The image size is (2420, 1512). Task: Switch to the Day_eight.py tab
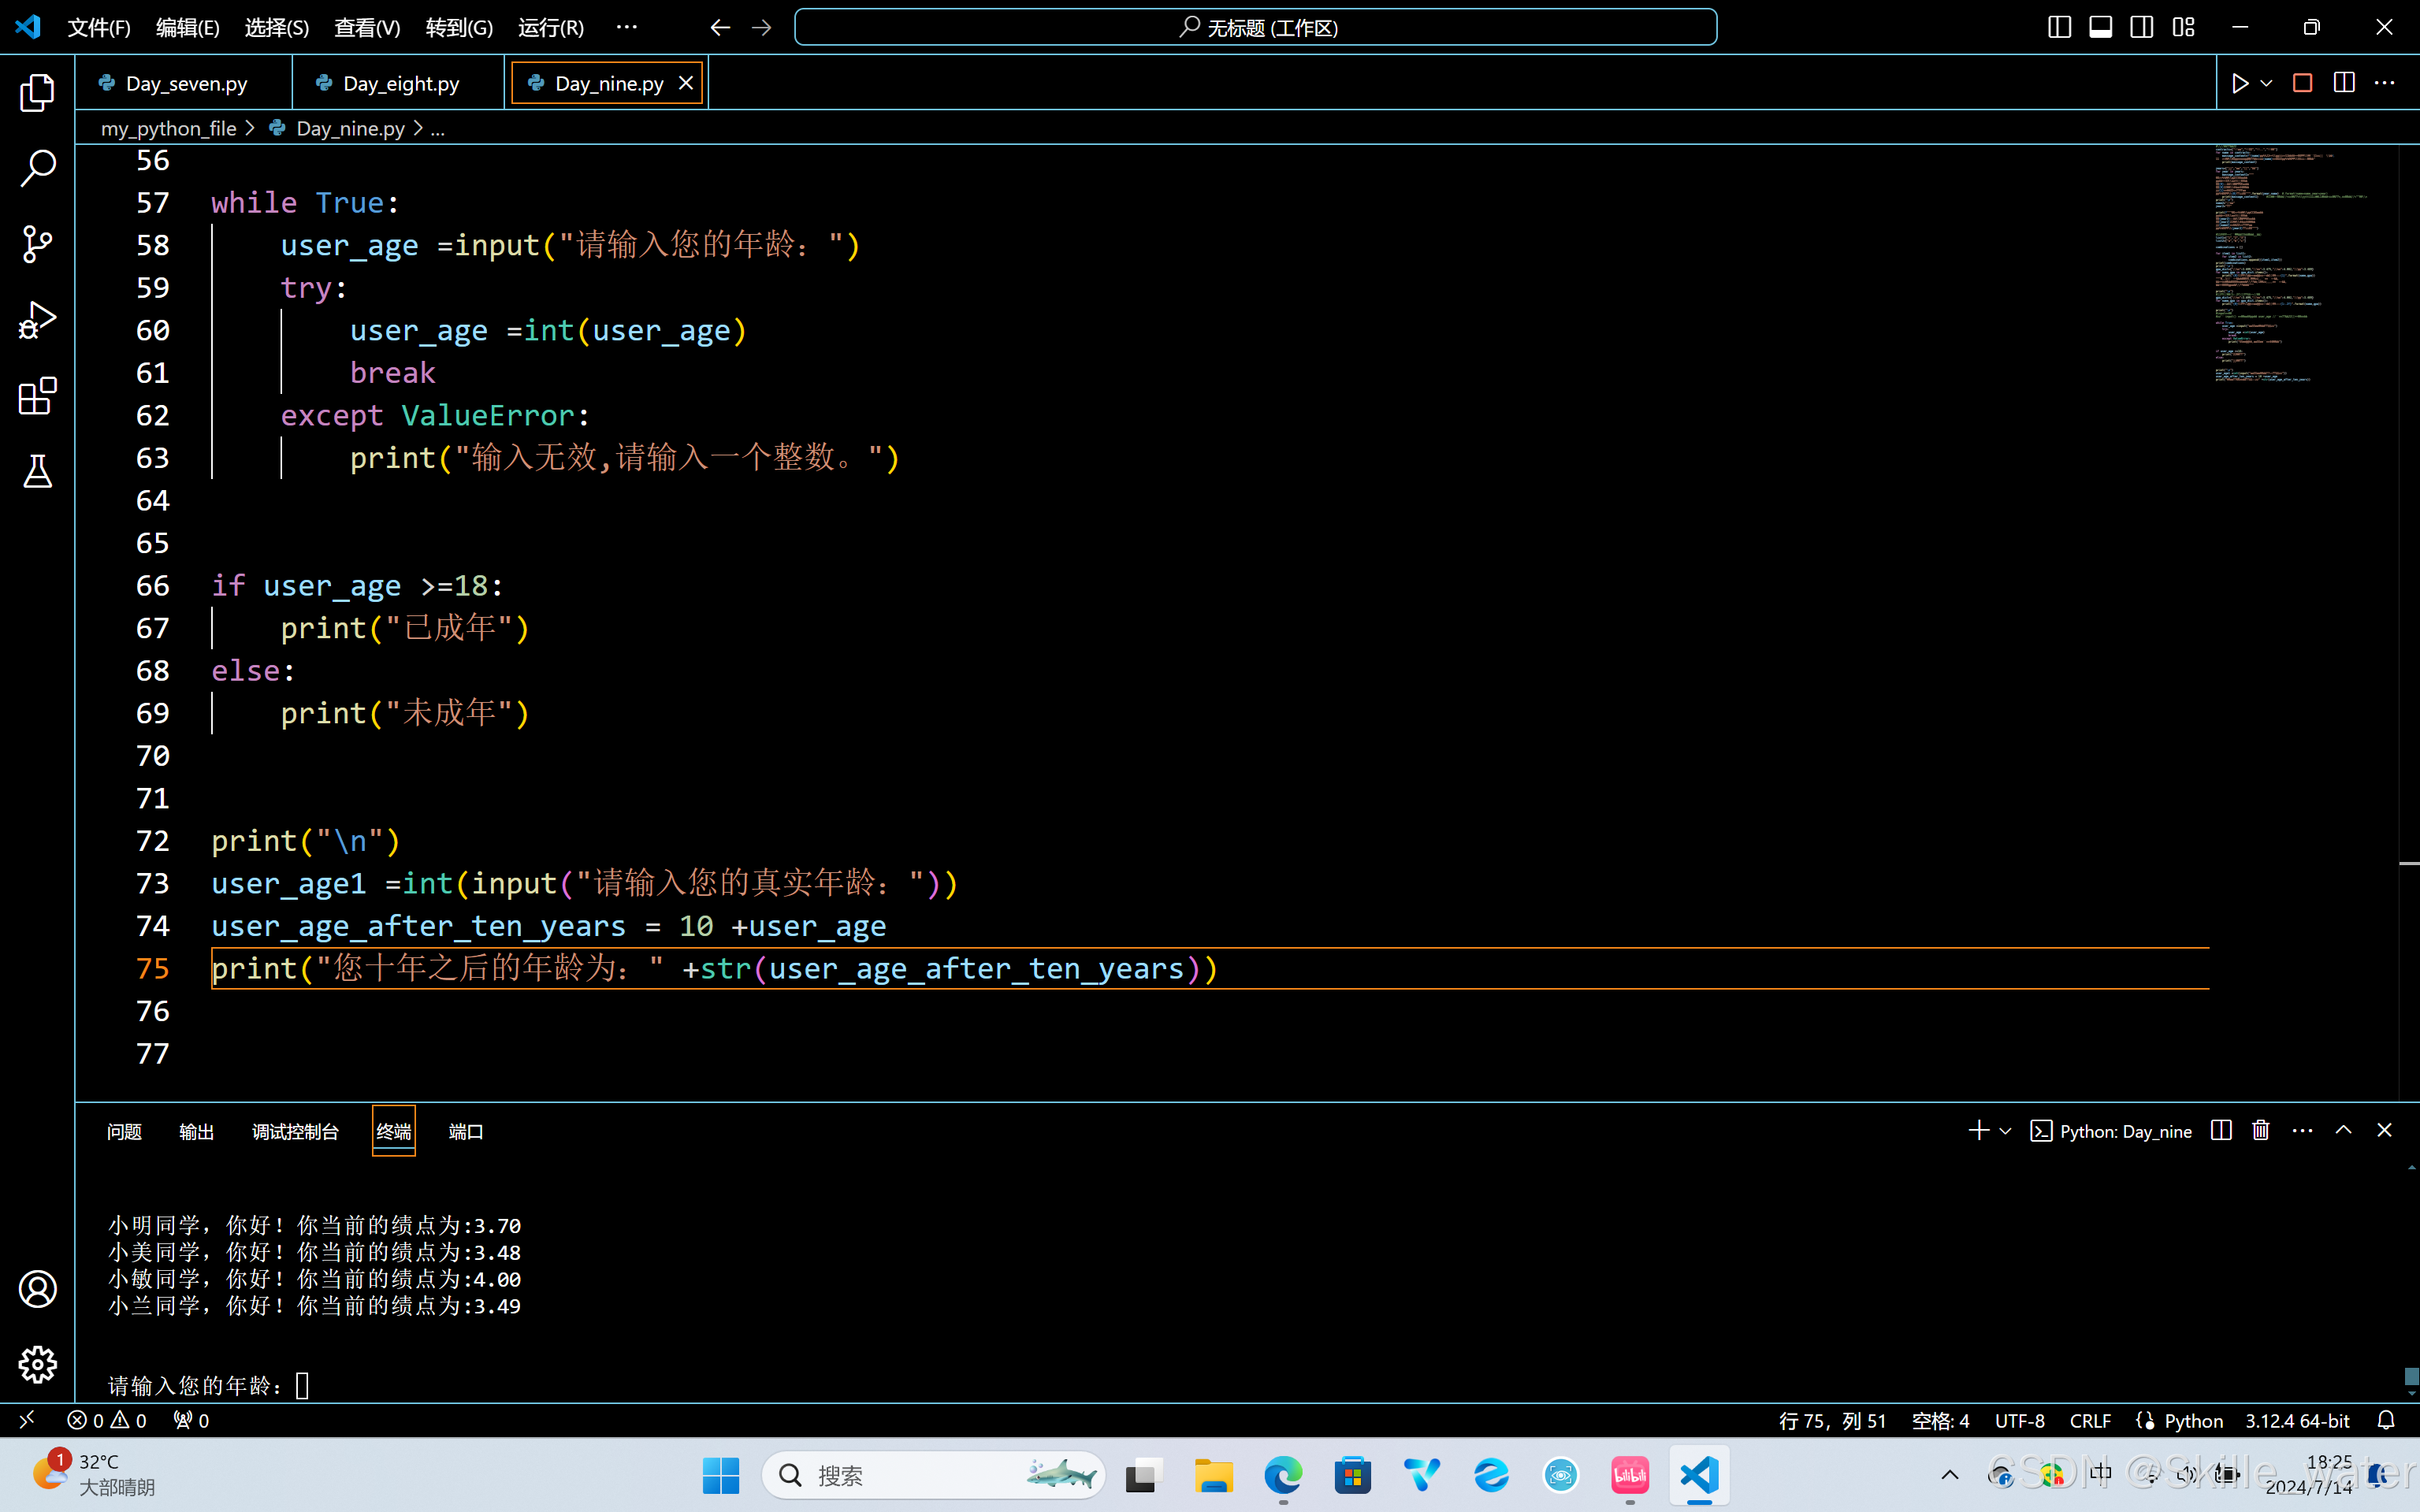pyautogui.click(x=400, y=83)
